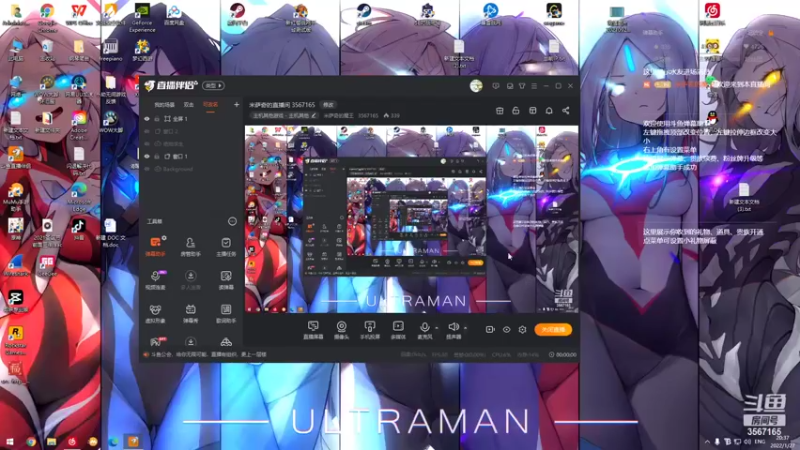Toggle the preview eye icon near the stream button
Screen dimensions: 800x450
506,330
